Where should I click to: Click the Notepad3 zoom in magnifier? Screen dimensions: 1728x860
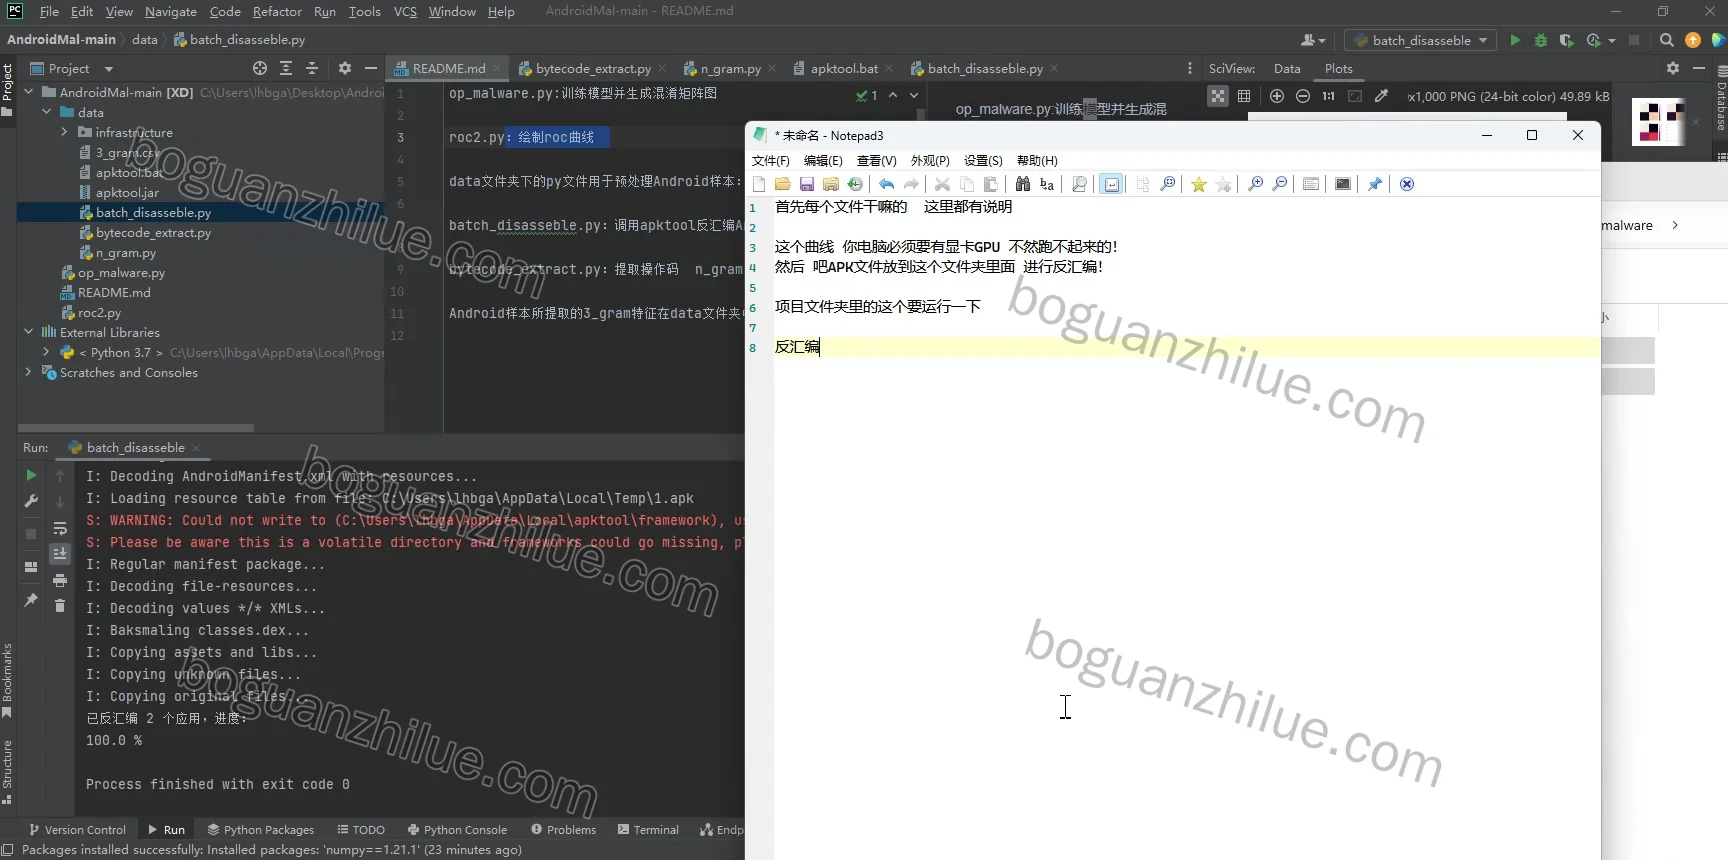[x=1255, y=184]
